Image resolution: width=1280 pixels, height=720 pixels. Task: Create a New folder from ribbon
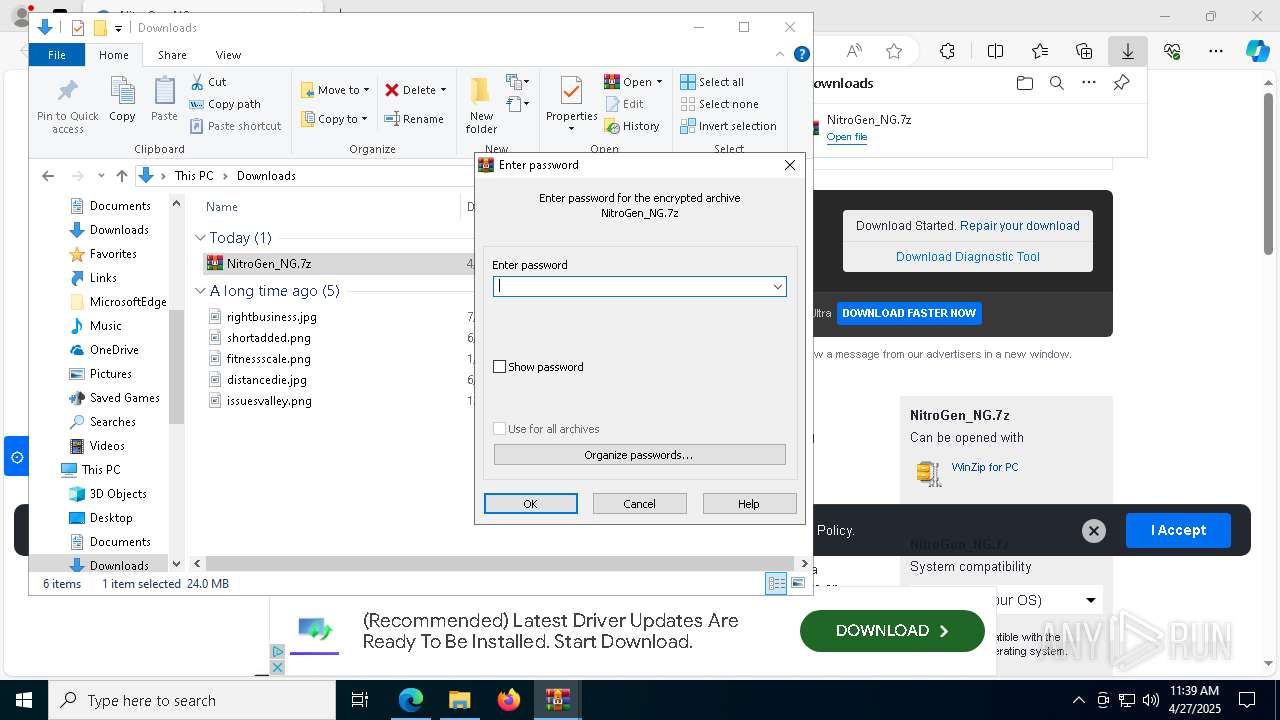coord(481,106)
